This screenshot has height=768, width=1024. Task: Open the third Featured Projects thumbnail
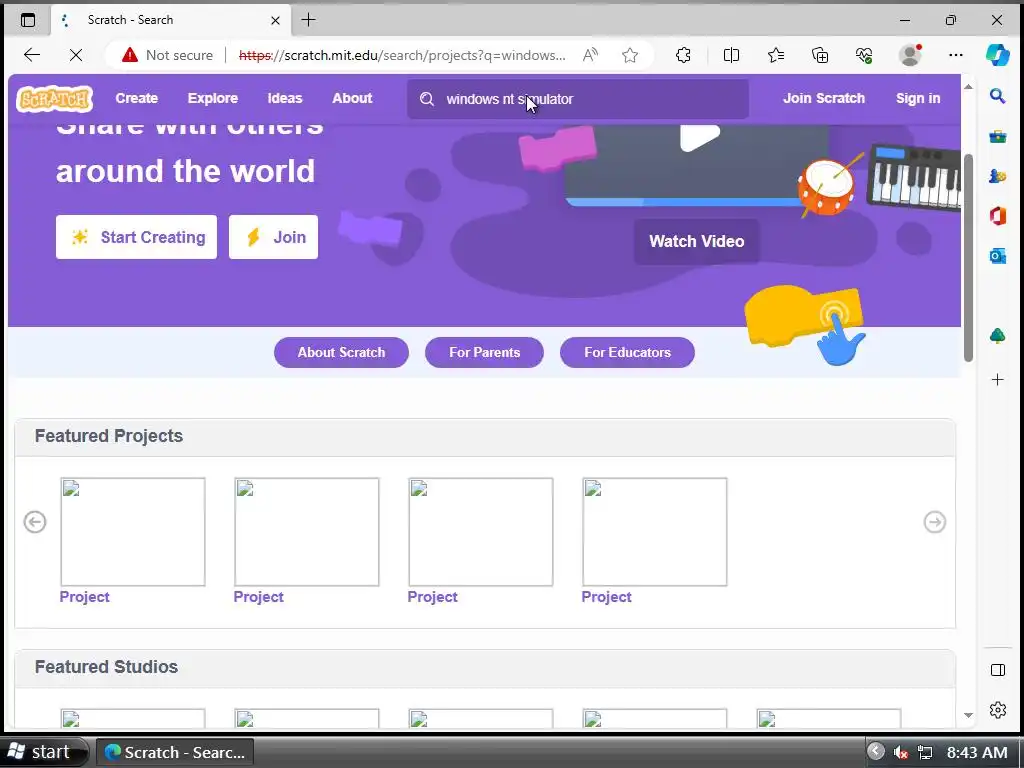click(481, 532)
